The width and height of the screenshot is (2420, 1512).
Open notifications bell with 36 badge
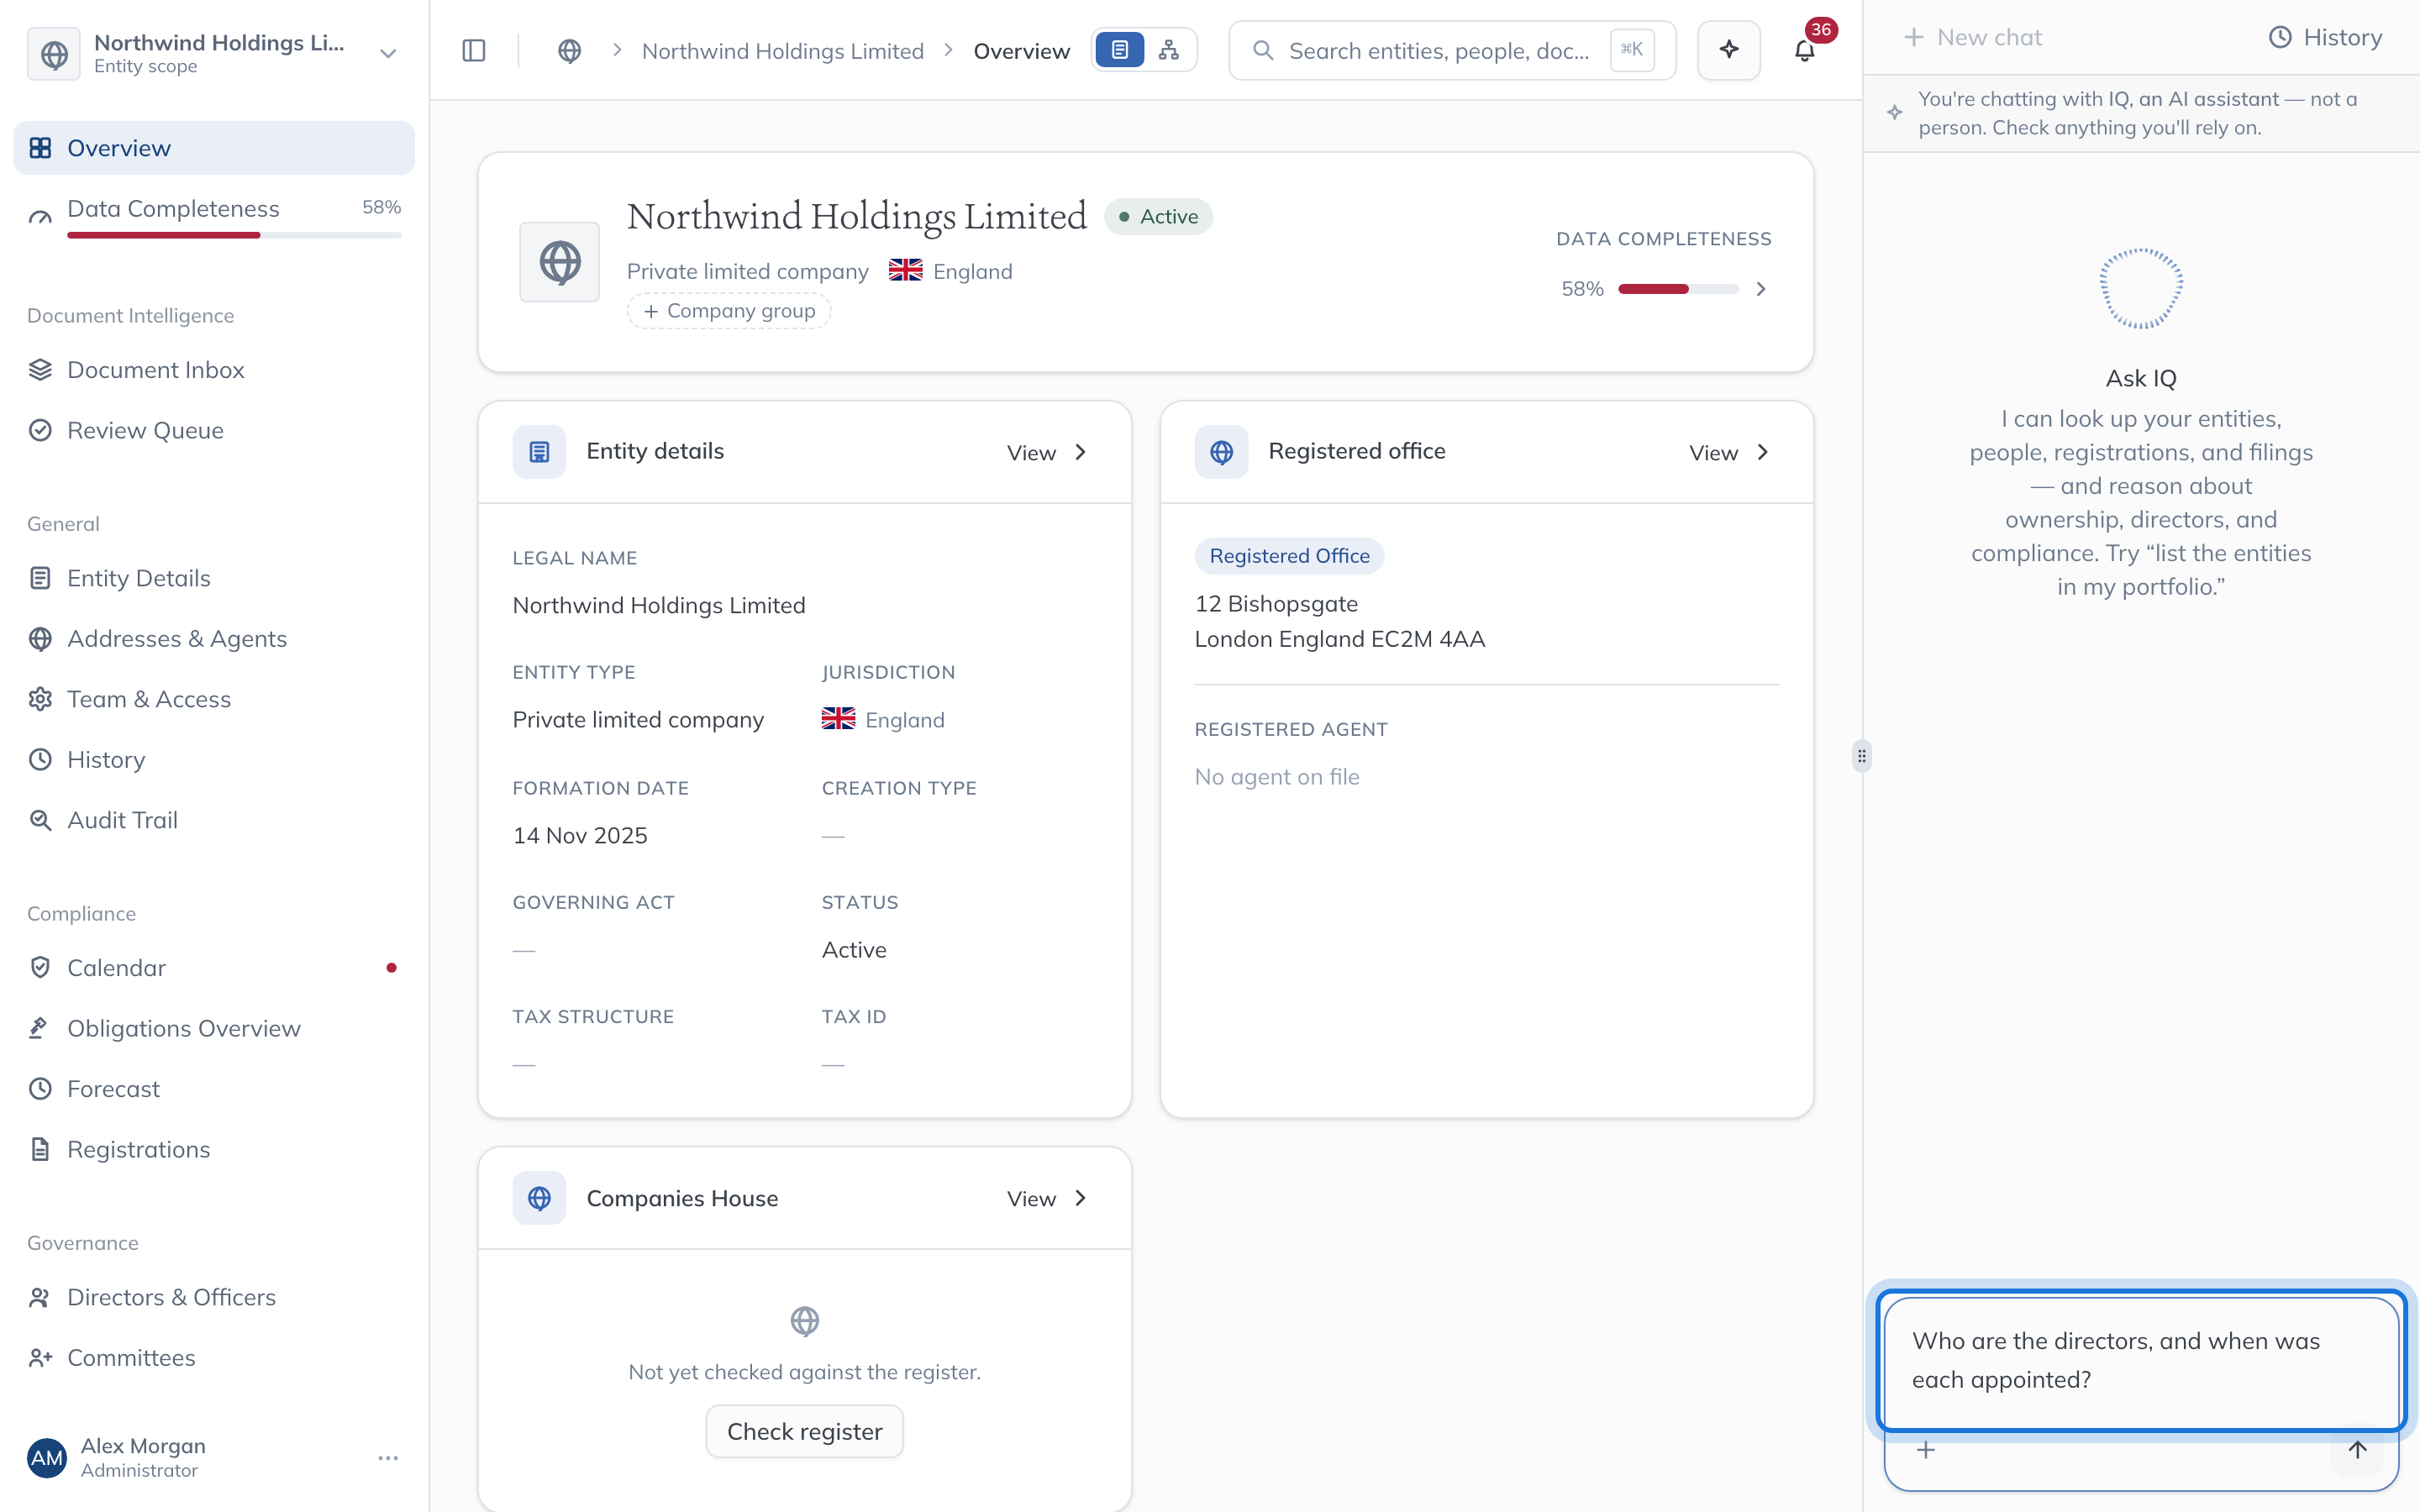pyautogui.click(x=1805, y=50)
